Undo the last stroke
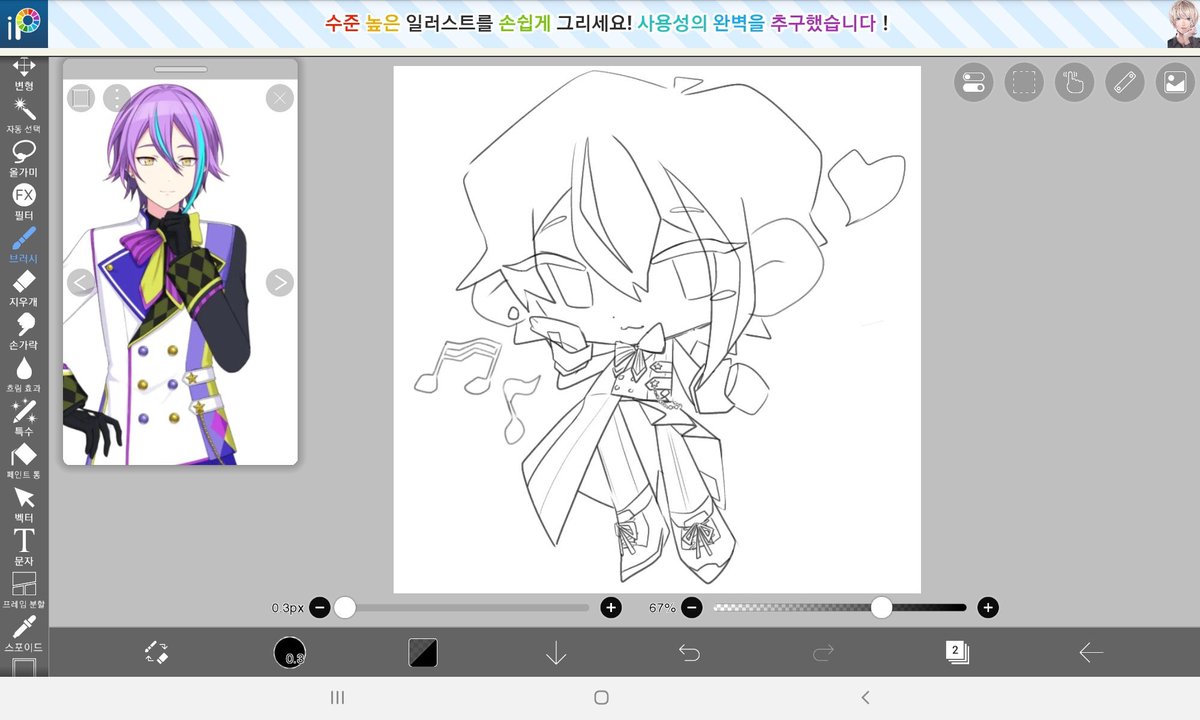Image resolution: width=1200 pixels, height=720 pixels. click(x=689, y=653)
